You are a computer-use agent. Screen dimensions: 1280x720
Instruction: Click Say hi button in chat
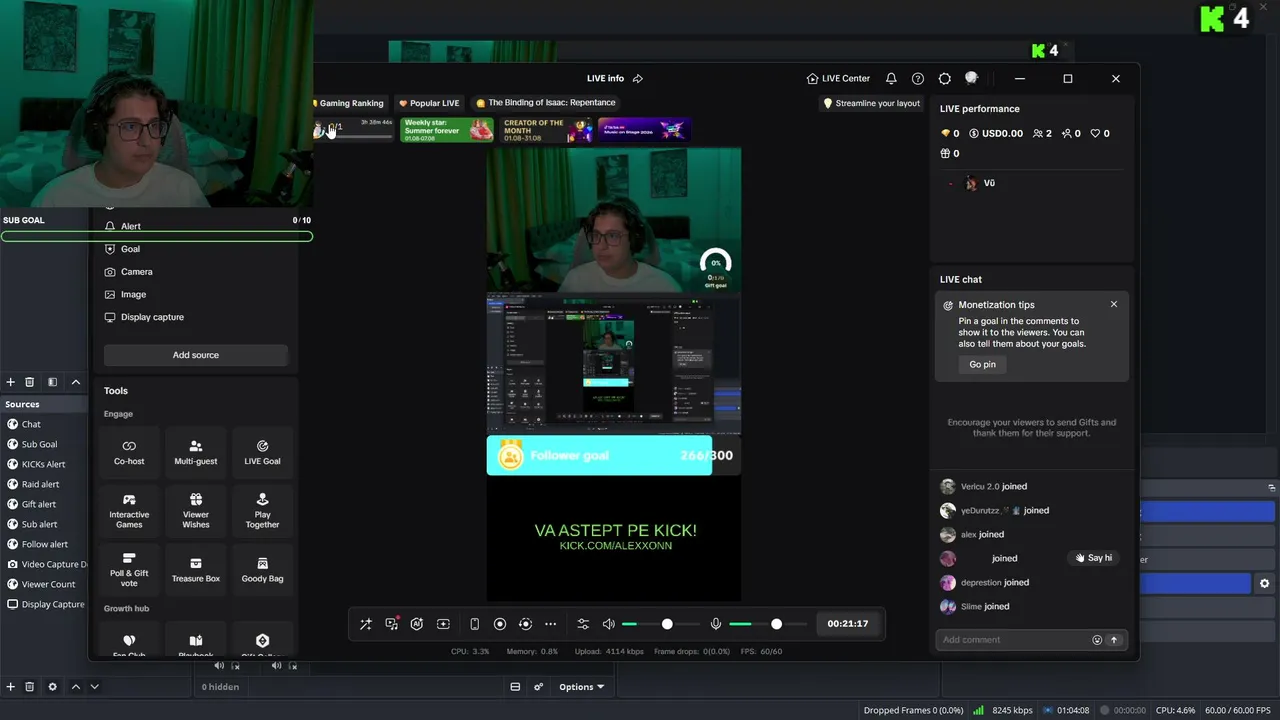click(1093, 558)
